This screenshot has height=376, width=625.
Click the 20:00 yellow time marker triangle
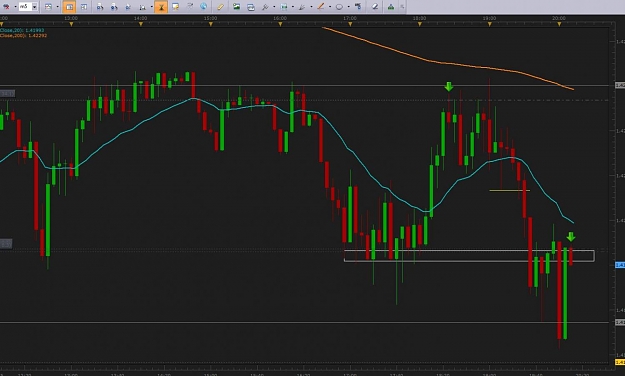559,24
